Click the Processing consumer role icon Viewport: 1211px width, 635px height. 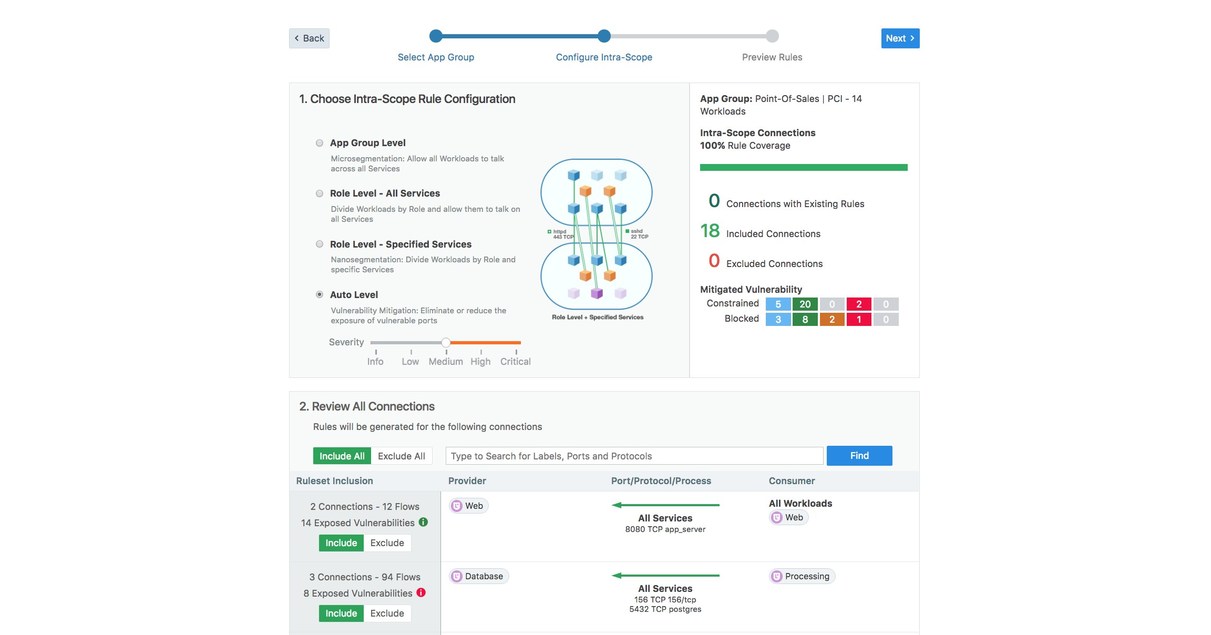point(776,576)
